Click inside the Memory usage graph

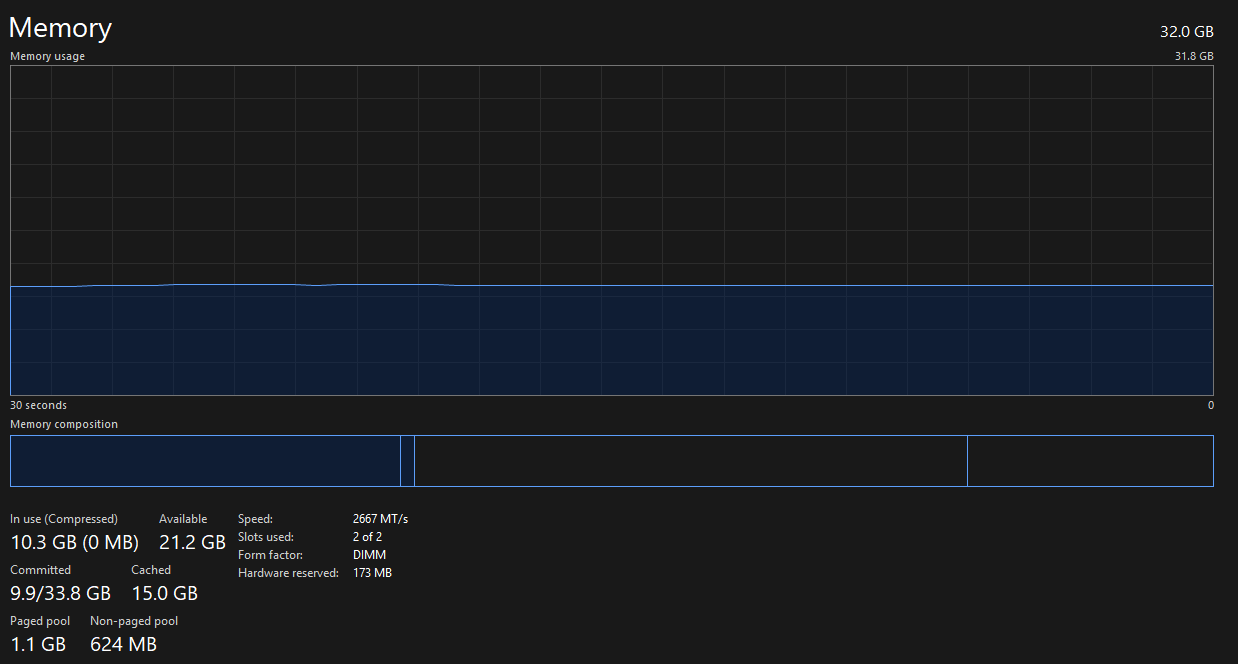pyautogui.click(x=612, y=230)
